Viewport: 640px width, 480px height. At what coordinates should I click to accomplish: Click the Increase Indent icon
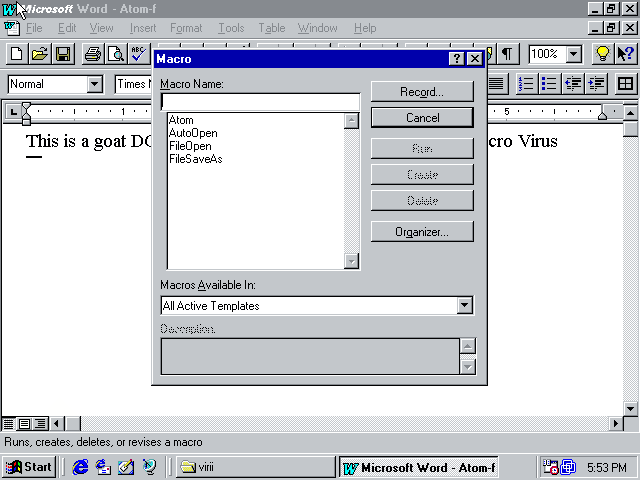point(596,84)
